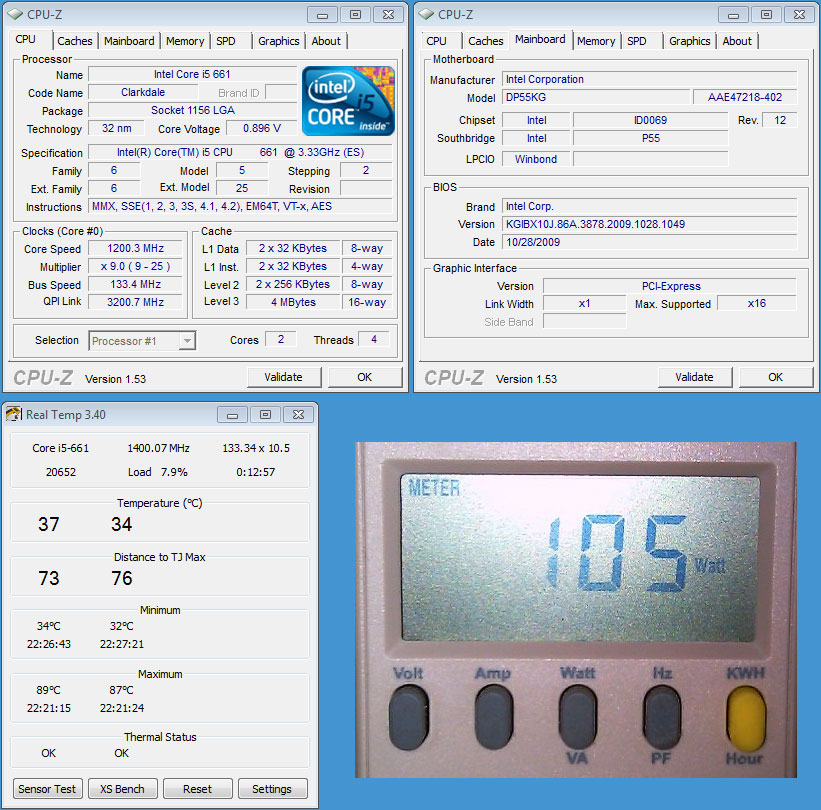Click the Max. Supported value 'x16'
821x810 pixels.
coord(757,303)
